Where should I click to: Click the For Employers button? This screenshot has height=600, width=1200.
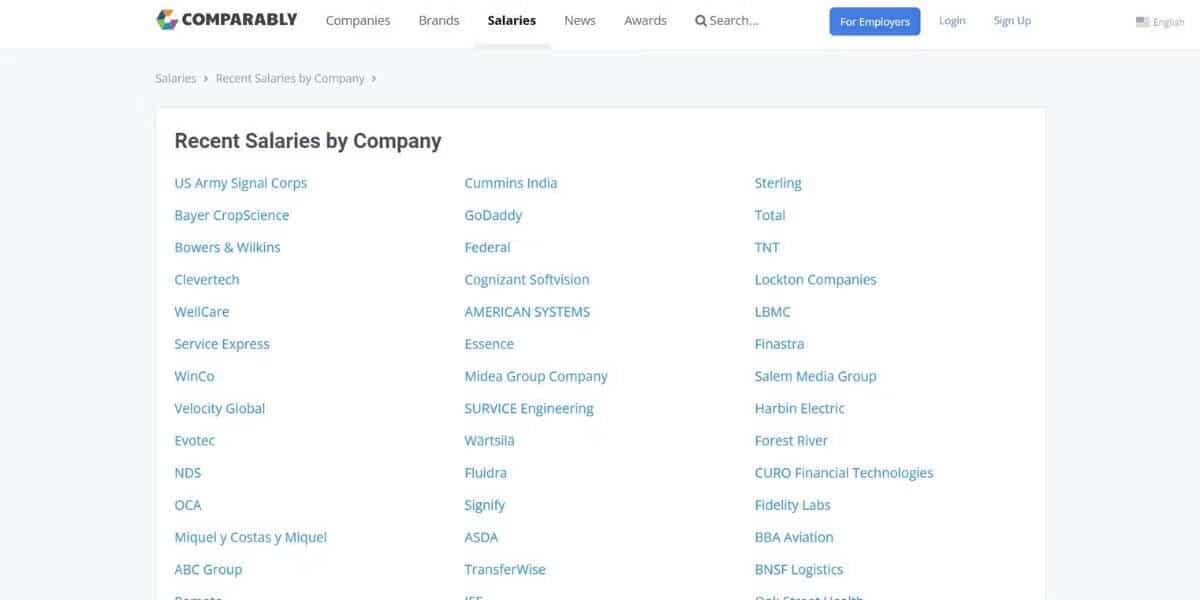pyautogui.click(x=875, y=21)
